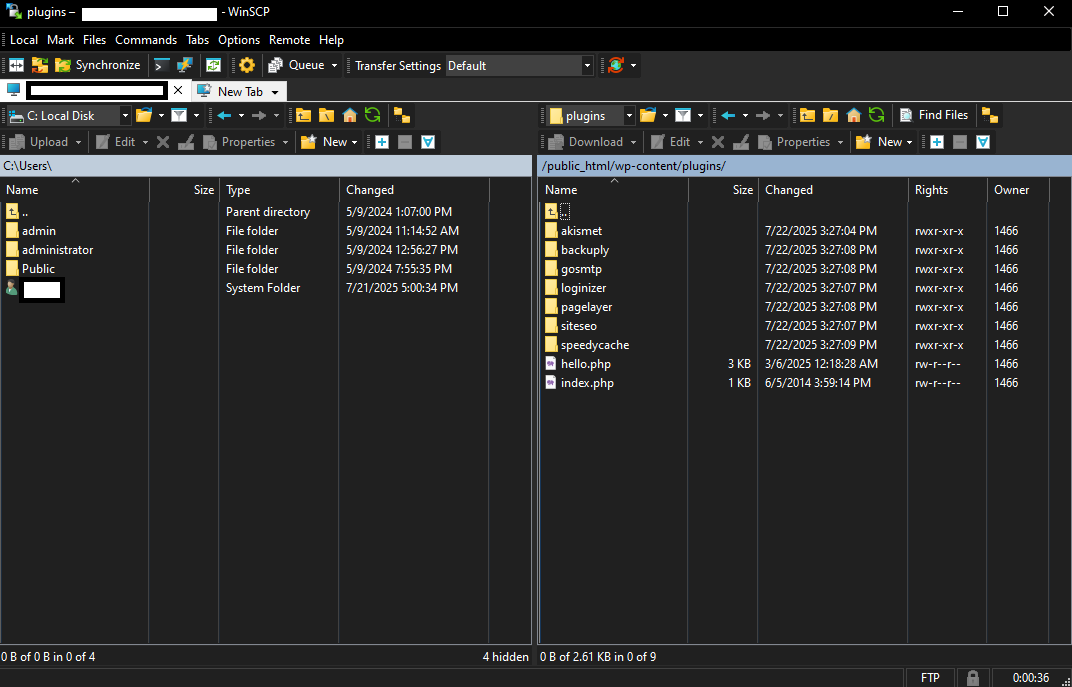Go to local home directory icon

350,115
